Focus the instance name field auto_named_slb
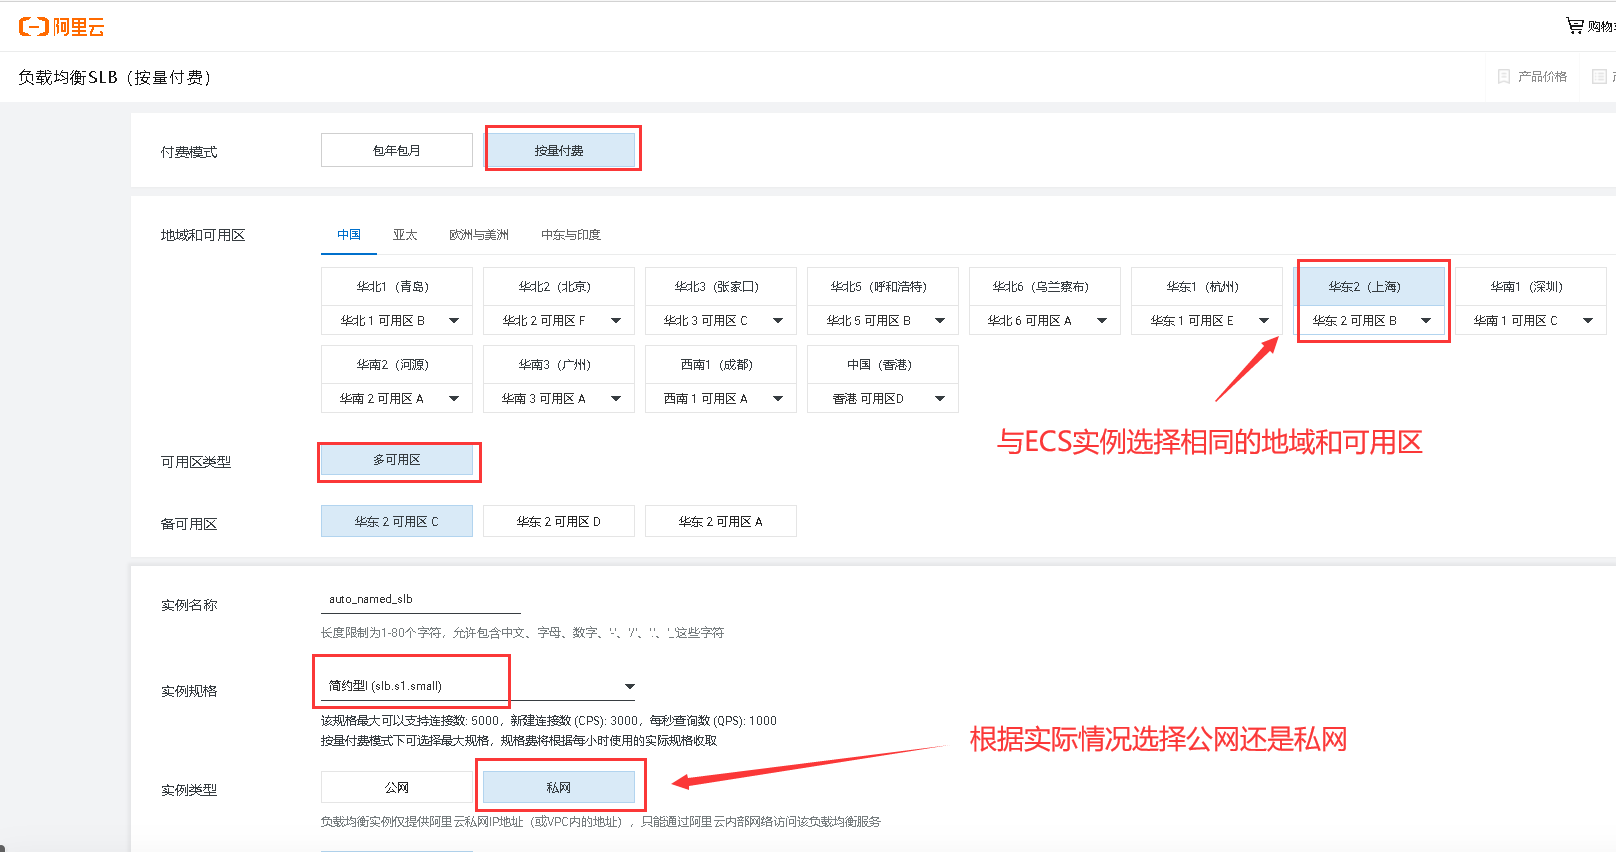The image size is (1616, 852). [421, 599]
